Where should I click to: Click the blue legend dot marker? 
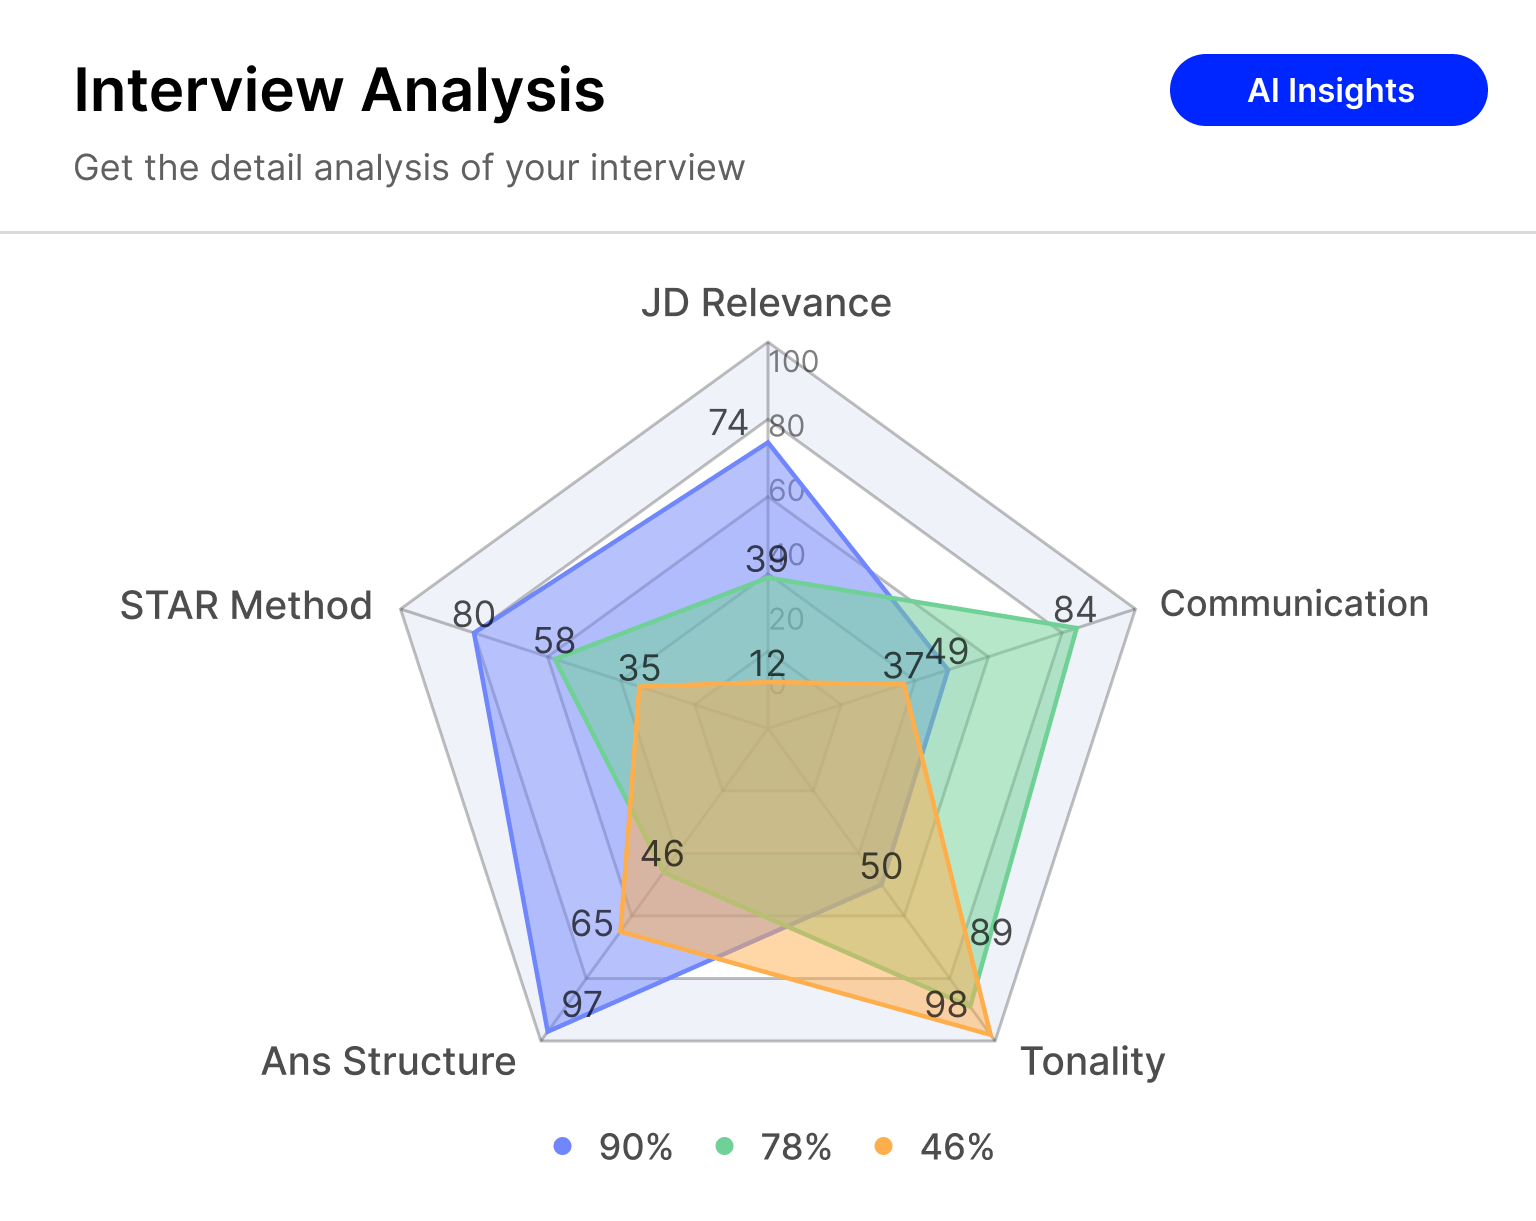click(x=564, y=1147)
